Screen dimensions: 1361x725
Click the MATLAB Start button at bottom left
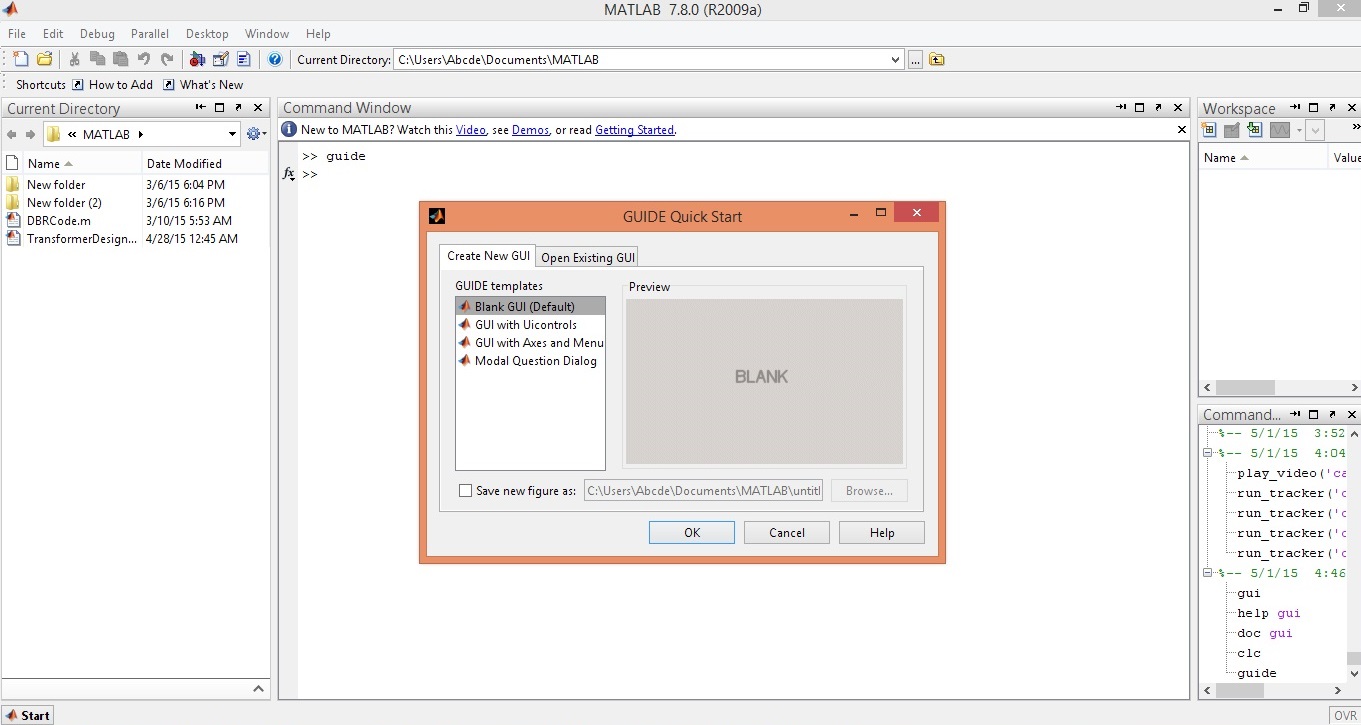(x=28, y=715)
